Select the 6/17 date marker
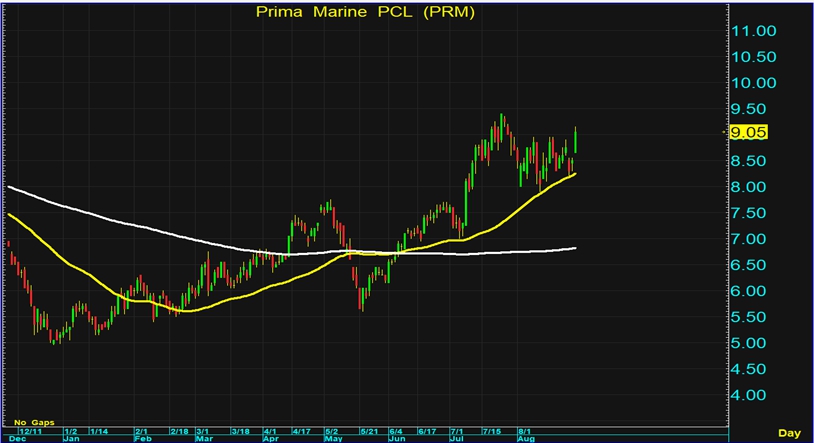This screenshot has height=443, width=814. [427, 432]
